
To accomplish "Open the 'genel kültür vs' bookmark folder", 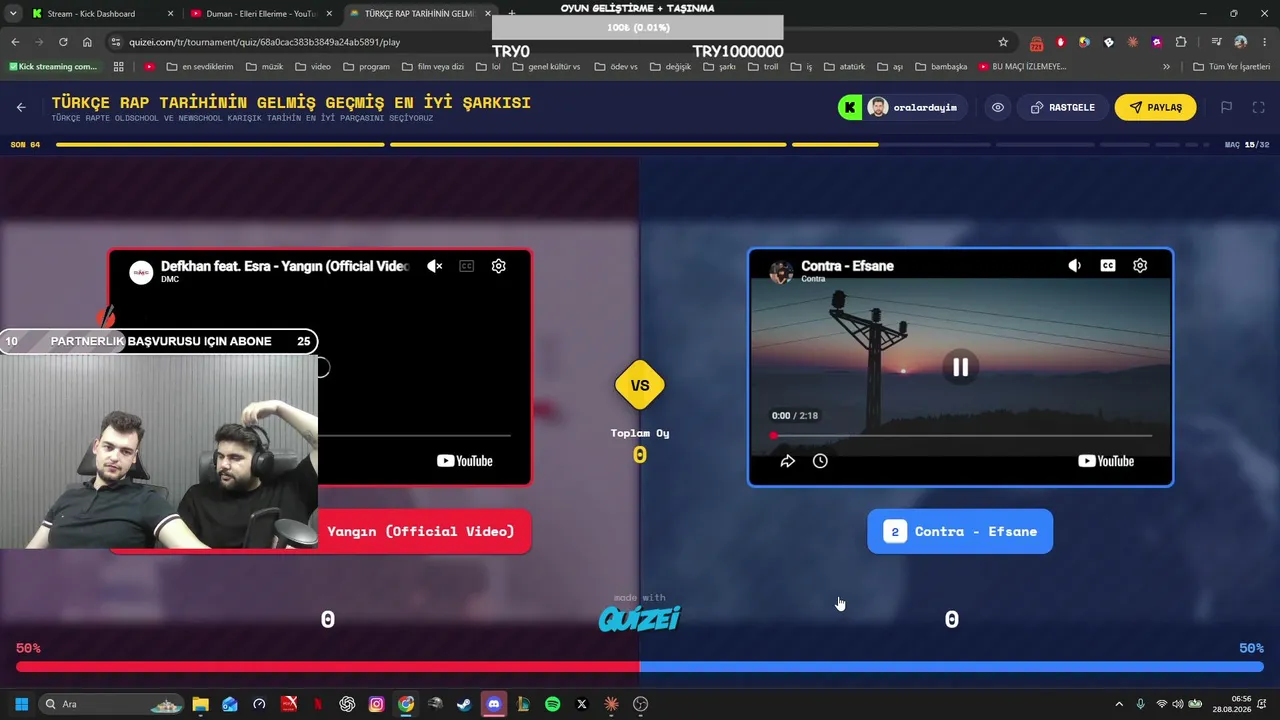I will point(546,67).
